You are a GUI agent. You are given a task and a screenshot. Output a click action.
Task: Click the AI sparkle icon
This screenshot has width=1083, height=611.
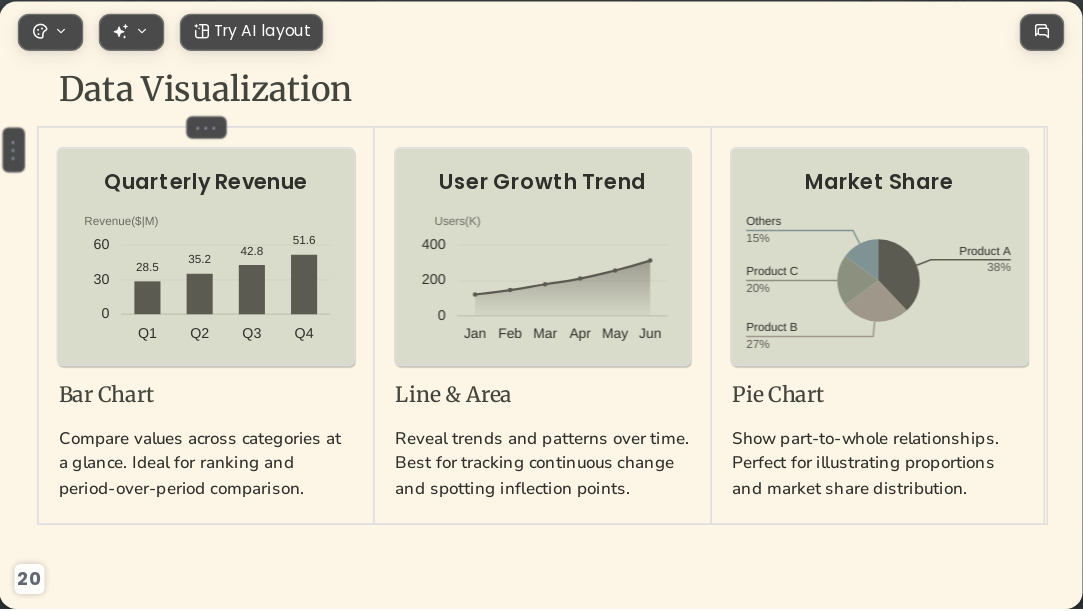(x=121, y=32)
